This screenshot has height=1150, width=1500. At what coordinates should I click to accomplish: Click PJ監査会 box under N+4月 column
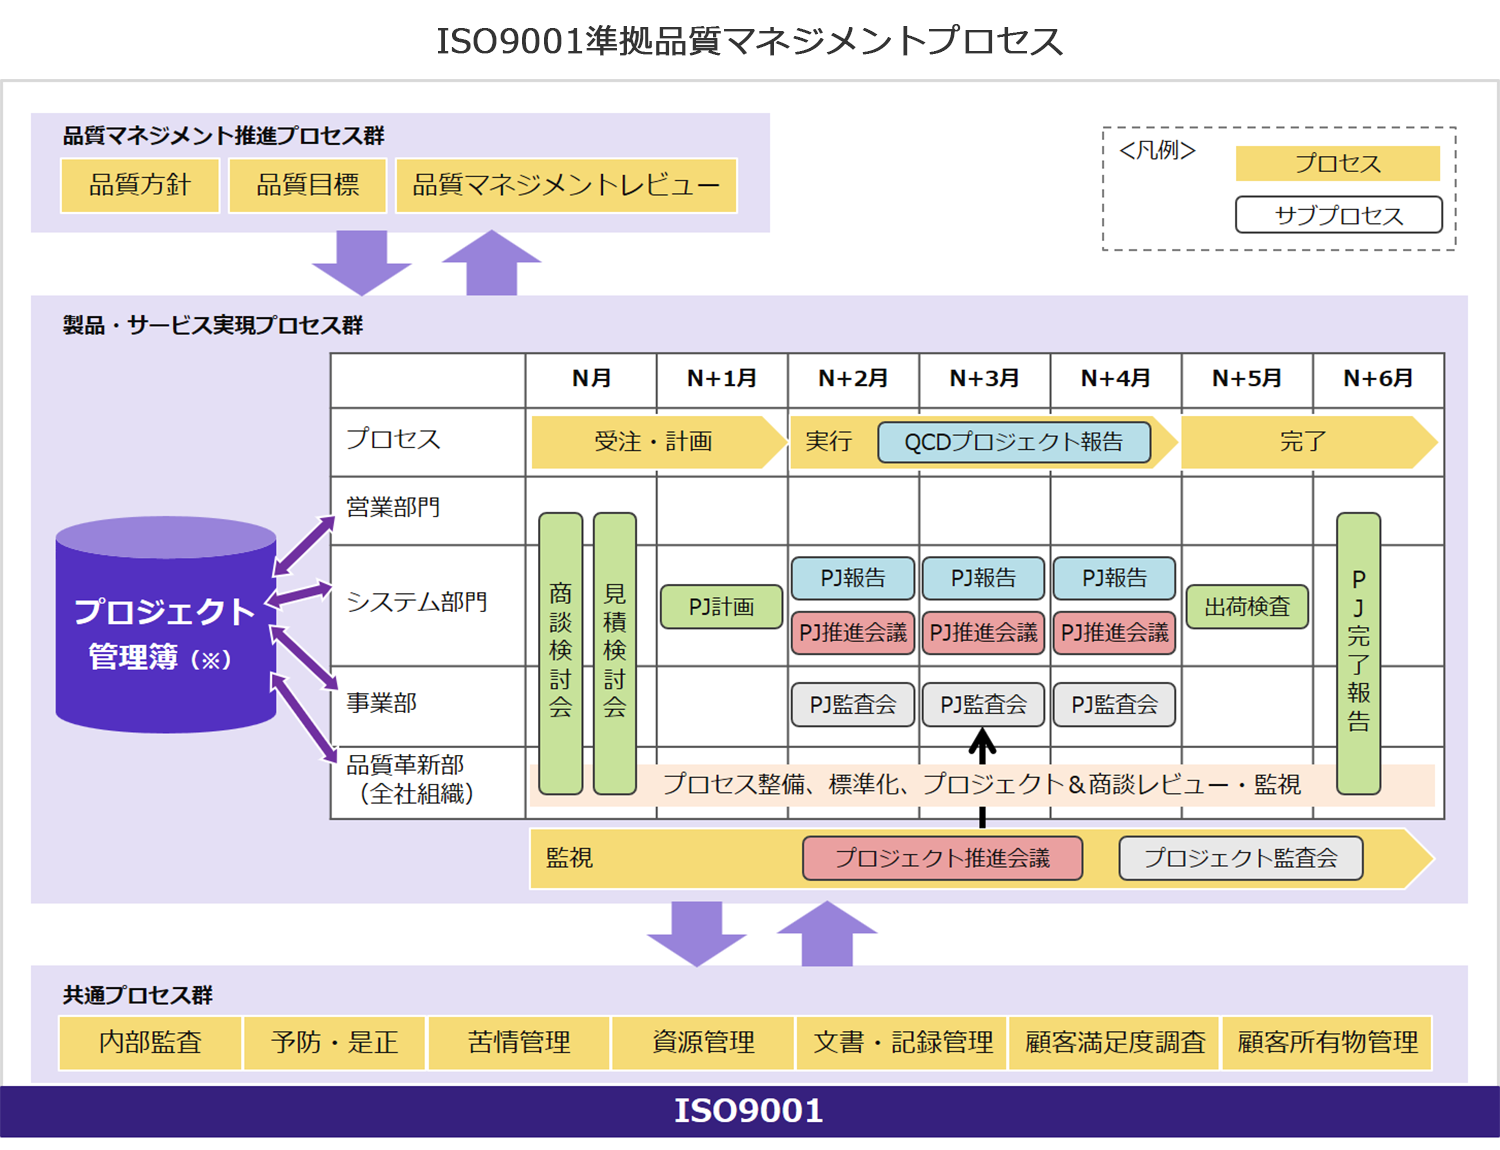[x=1115, y=705]
